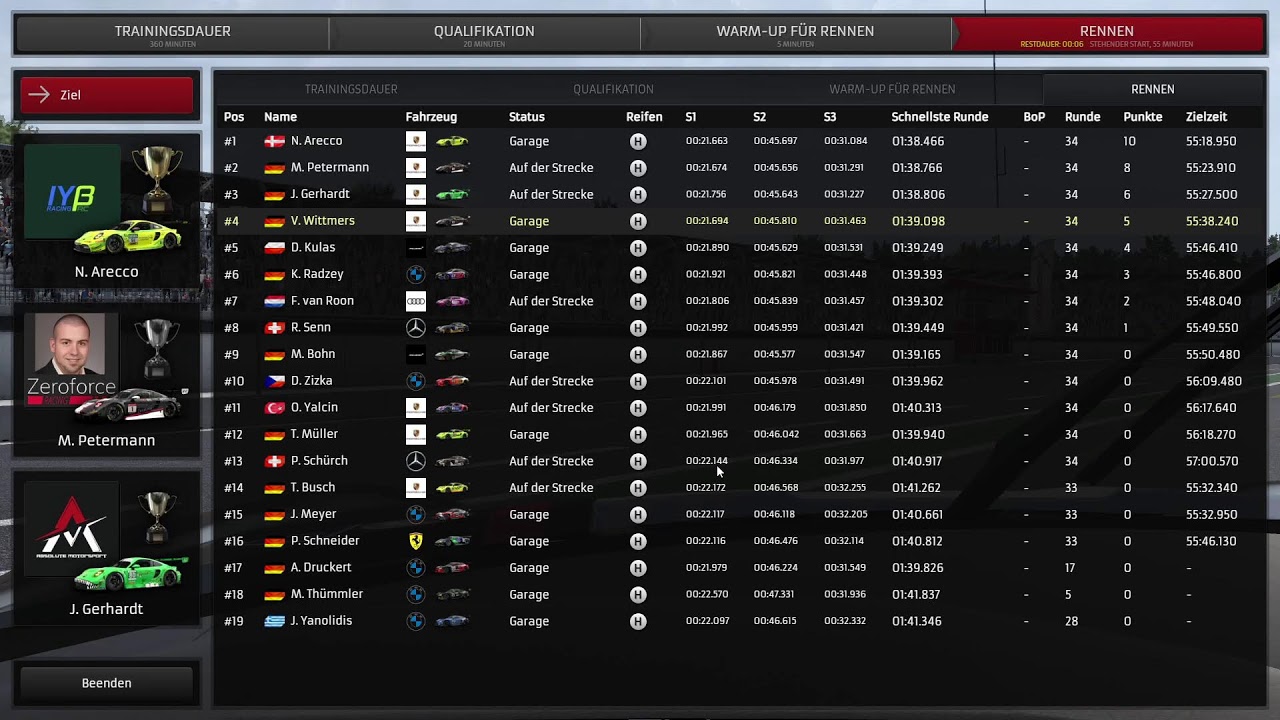Select the driver name N. Arecco in table
The height and width of the screenshot is (720, 1280).
316,141
